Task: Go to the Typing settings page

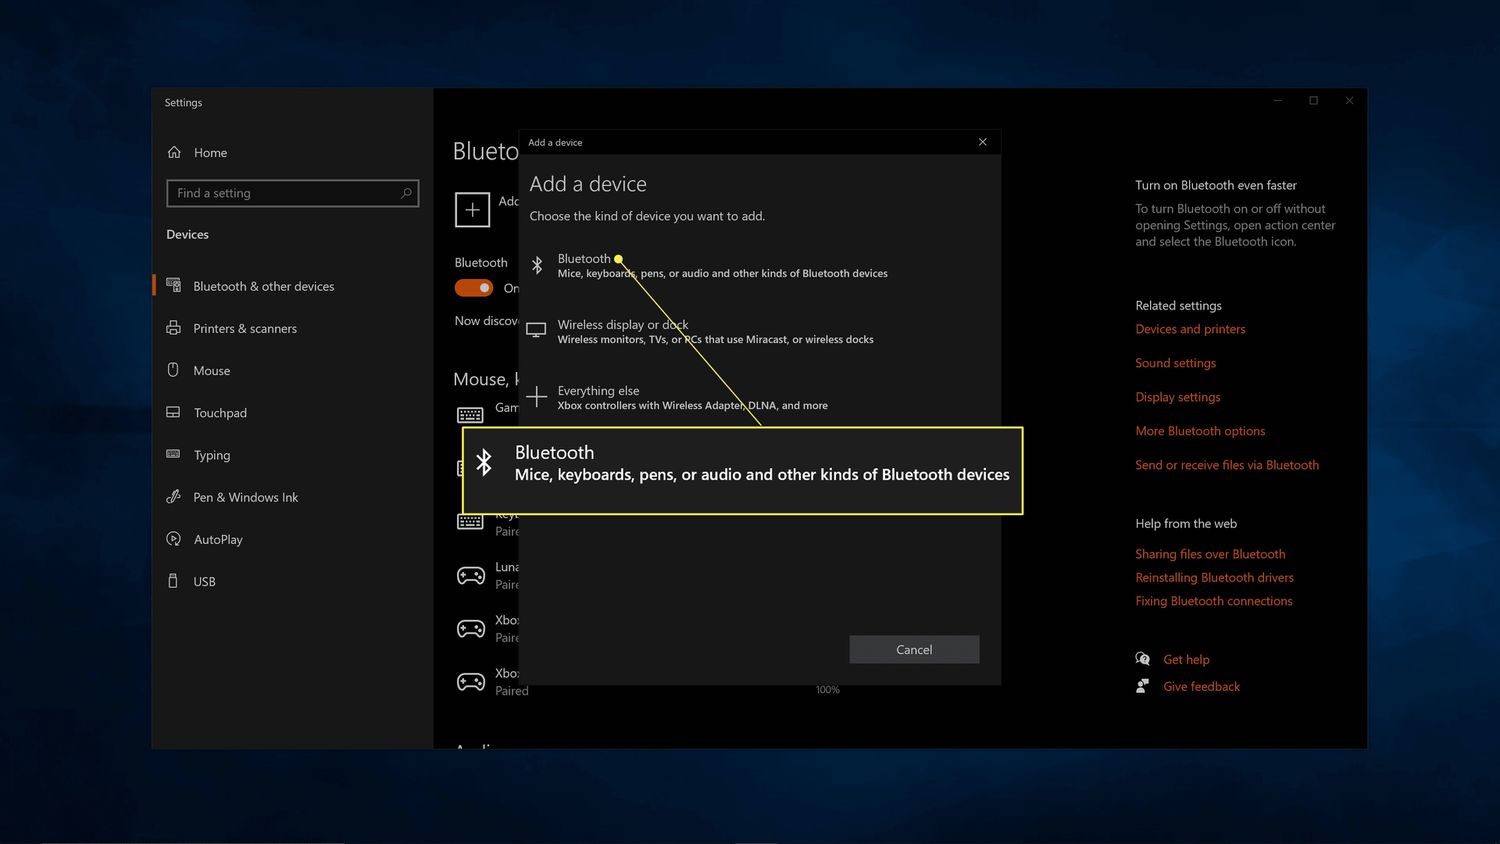Action: [x=211, y=455]
